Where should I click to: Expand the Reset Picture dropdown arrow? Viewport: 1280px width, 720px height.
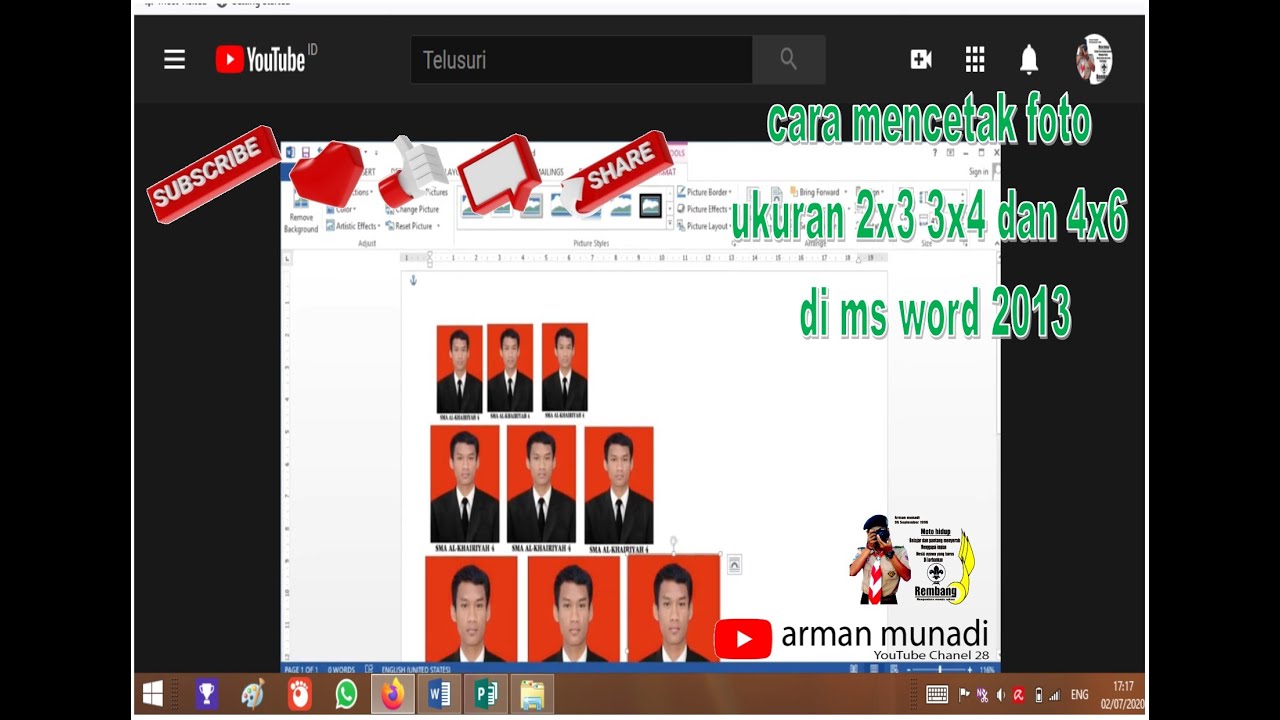(x=438, y=226)
